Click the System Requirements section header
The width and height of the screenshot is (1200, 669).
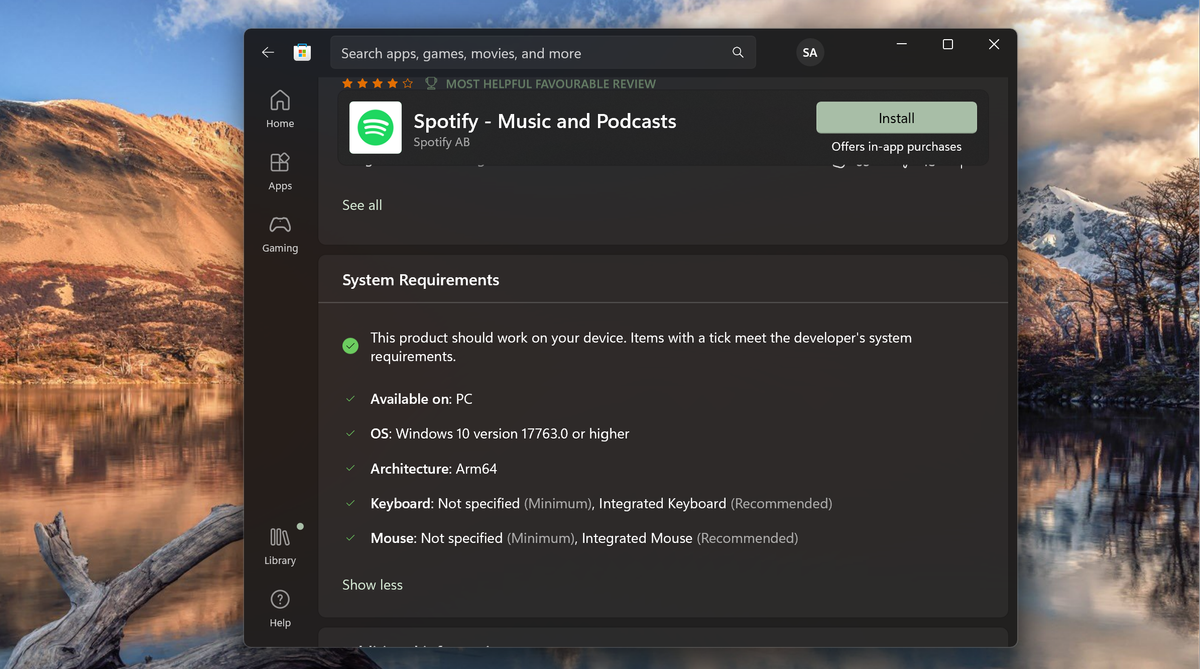click(421, 280)
